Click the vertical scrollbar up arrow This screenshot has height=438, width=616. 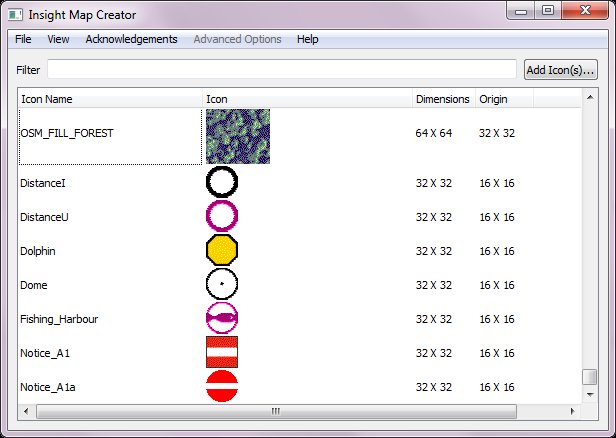pos(590,99)
